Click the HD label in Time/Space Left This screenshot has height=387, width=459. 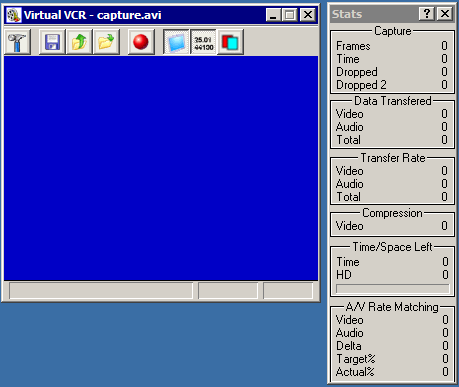[x=344, y=275]
